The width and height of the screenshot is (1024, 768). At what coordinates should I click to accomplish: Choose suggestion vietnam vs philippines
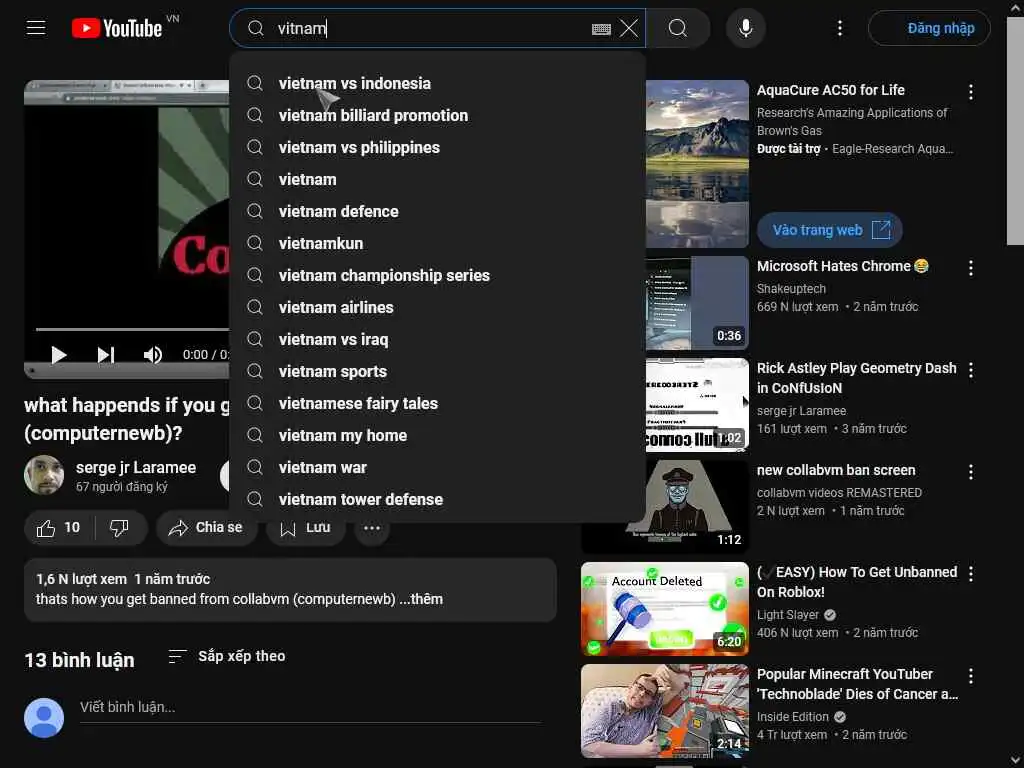point(438,148)
